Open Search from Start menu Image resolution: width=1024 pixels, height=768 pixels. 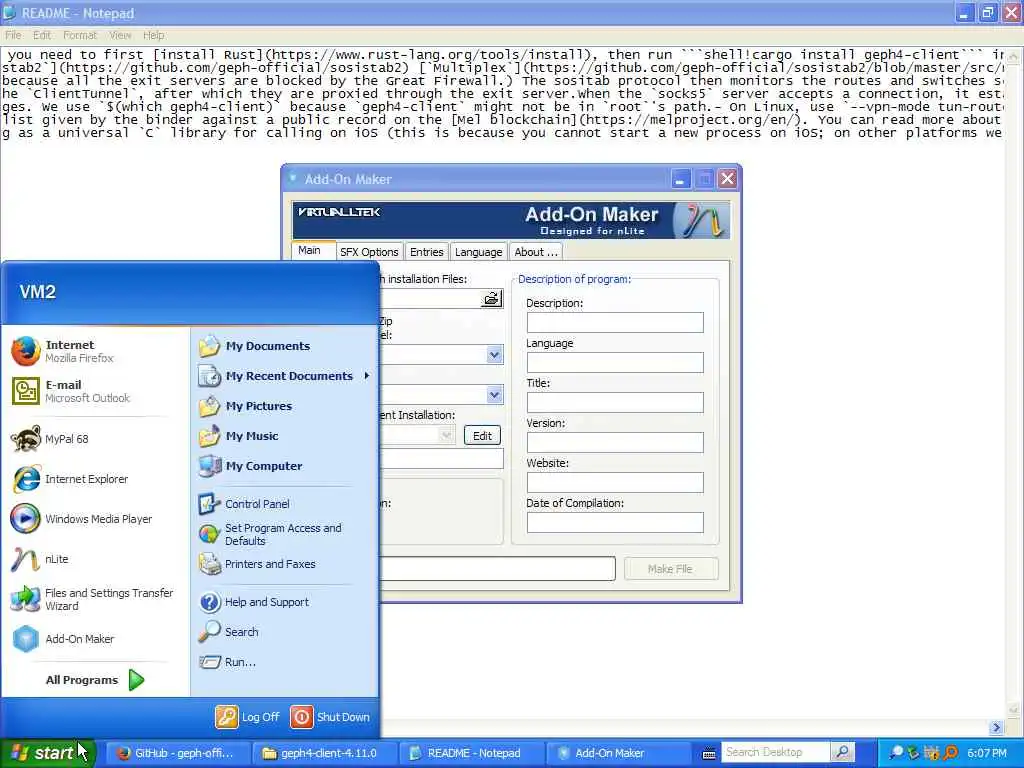tap(229, 632)
